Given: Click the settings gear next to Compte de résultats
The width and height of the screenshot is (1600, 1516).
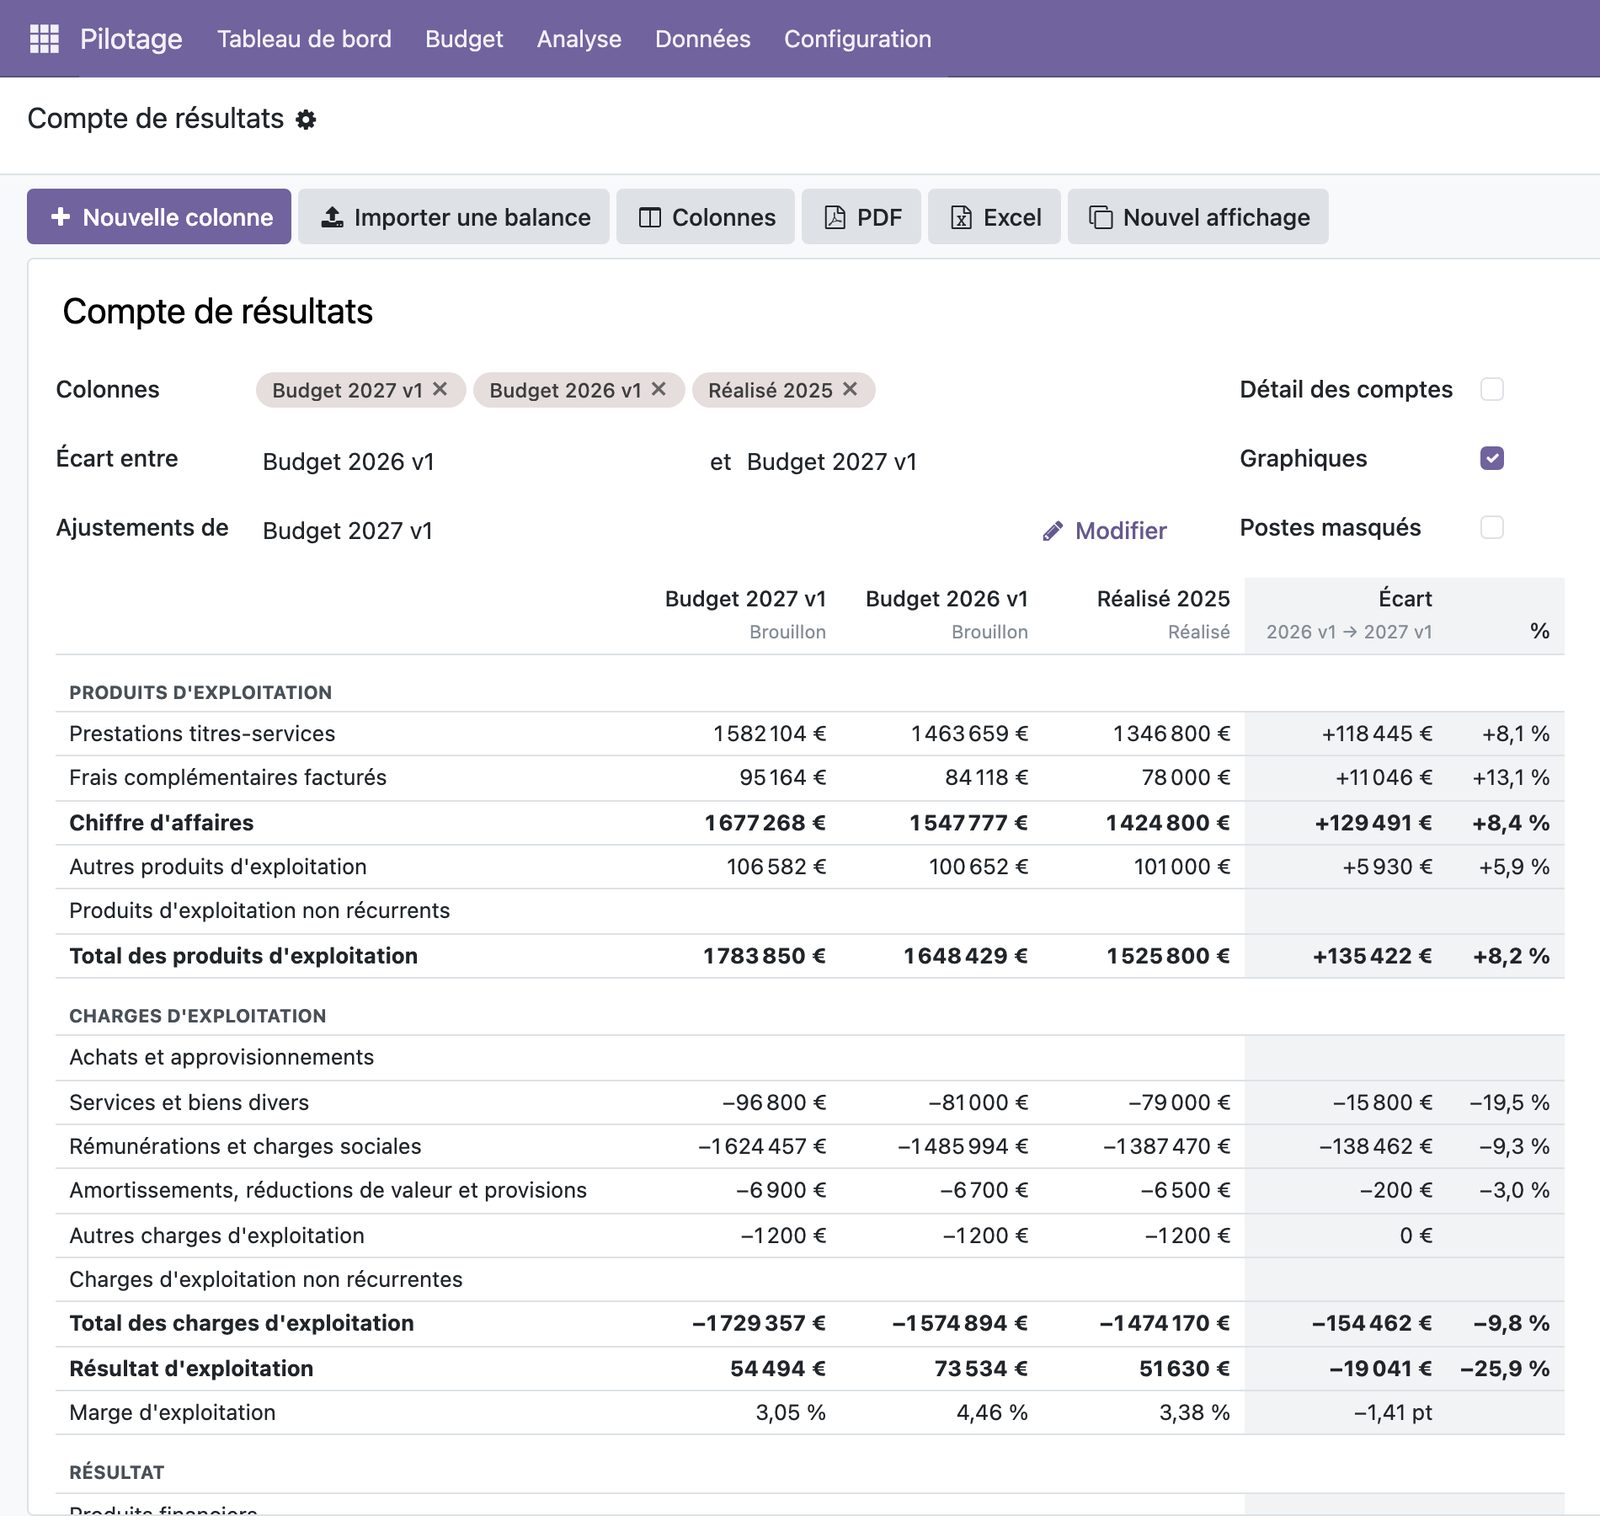Looking at the screenshot, I should (x=306, y=120).
